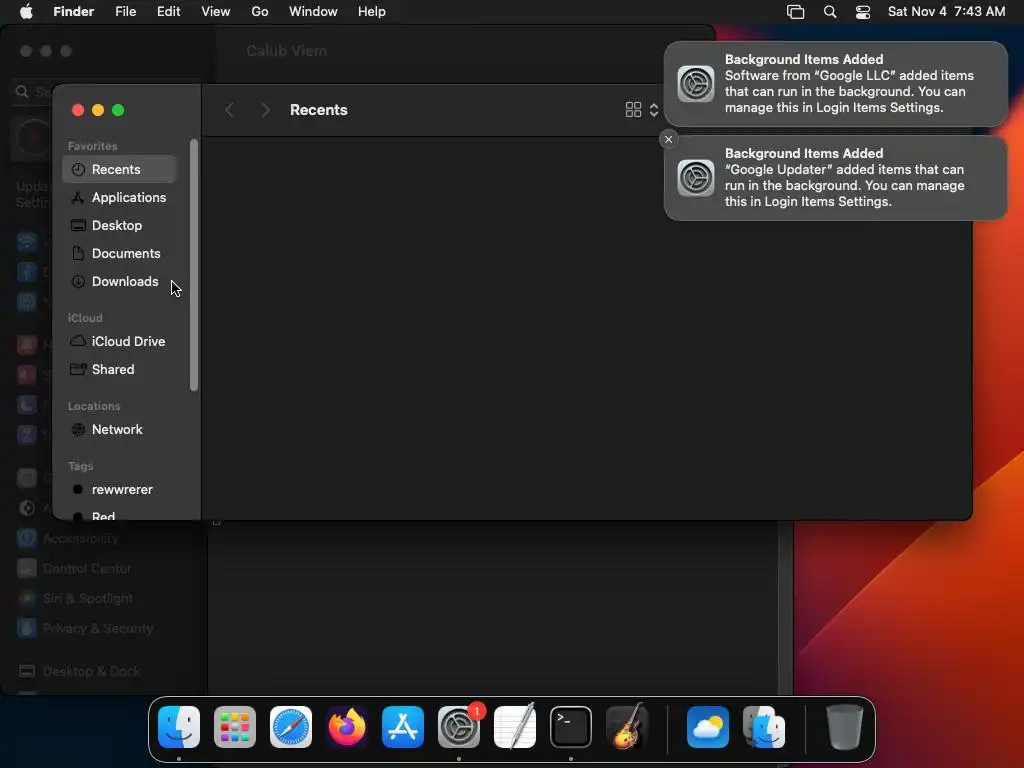Open TextEdit from the Dock

point(515,727)
